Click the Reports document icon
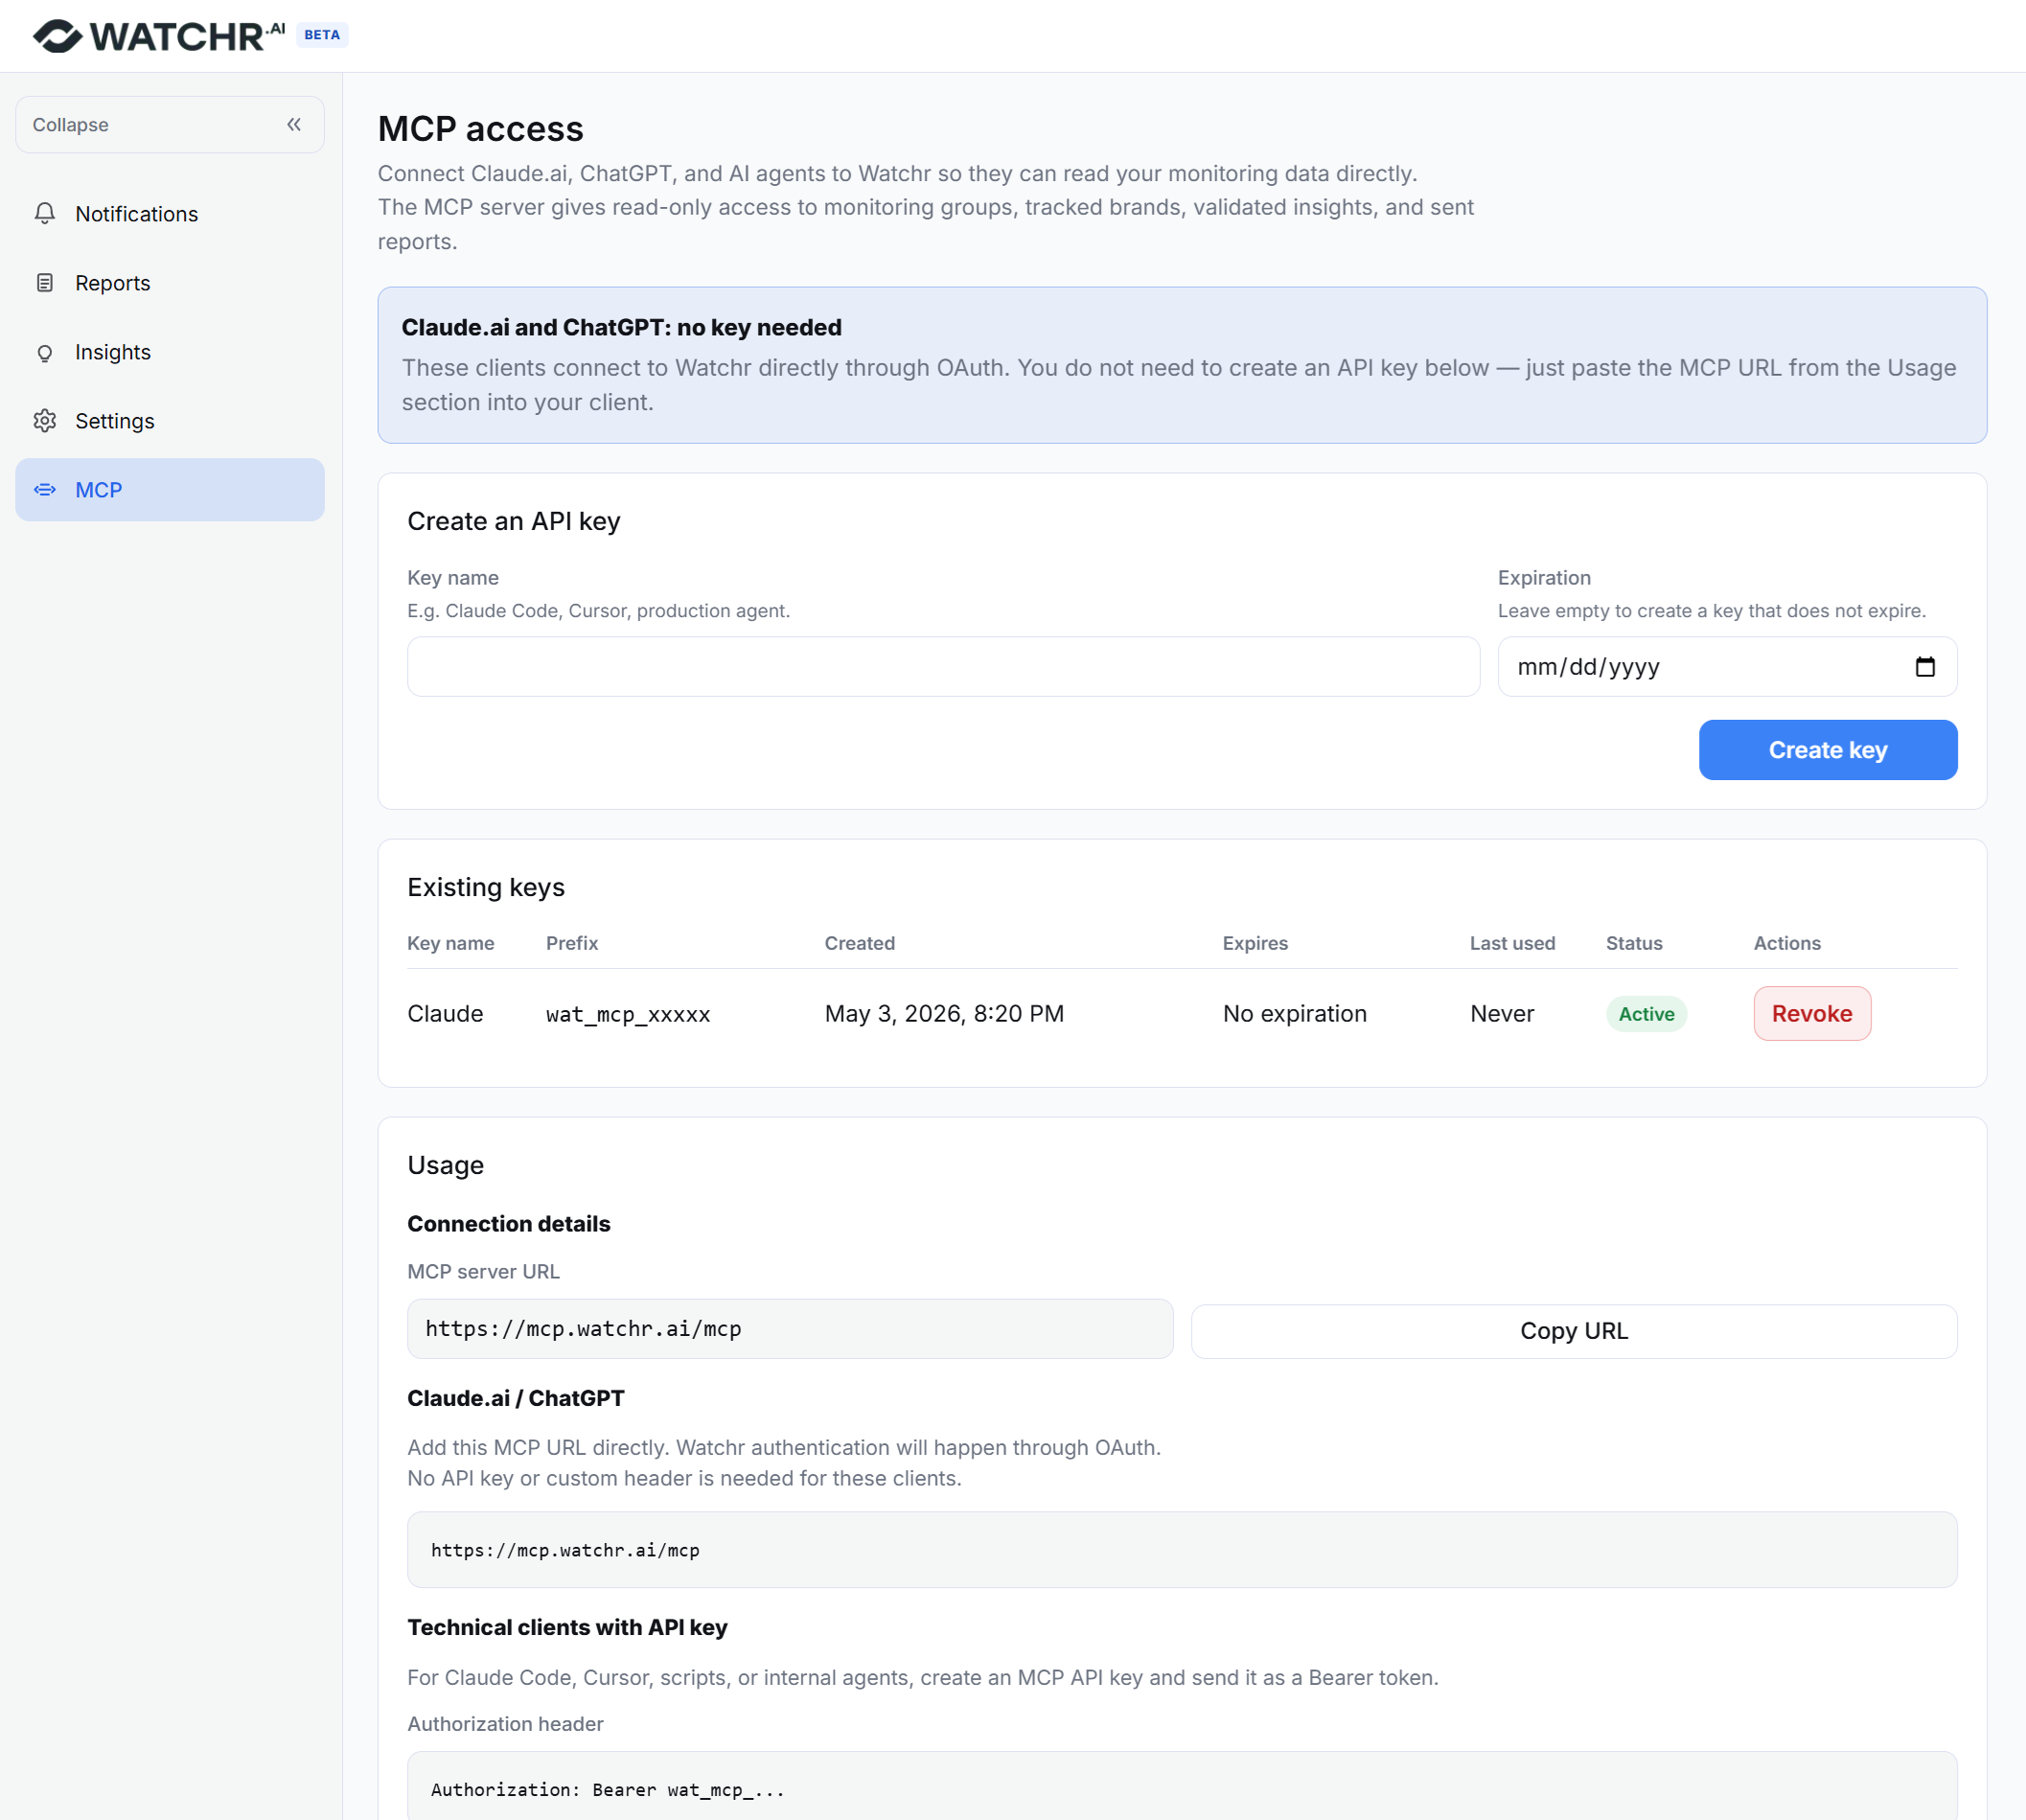This screenshot has height=1820, width=2026. (x=45, y=283)
